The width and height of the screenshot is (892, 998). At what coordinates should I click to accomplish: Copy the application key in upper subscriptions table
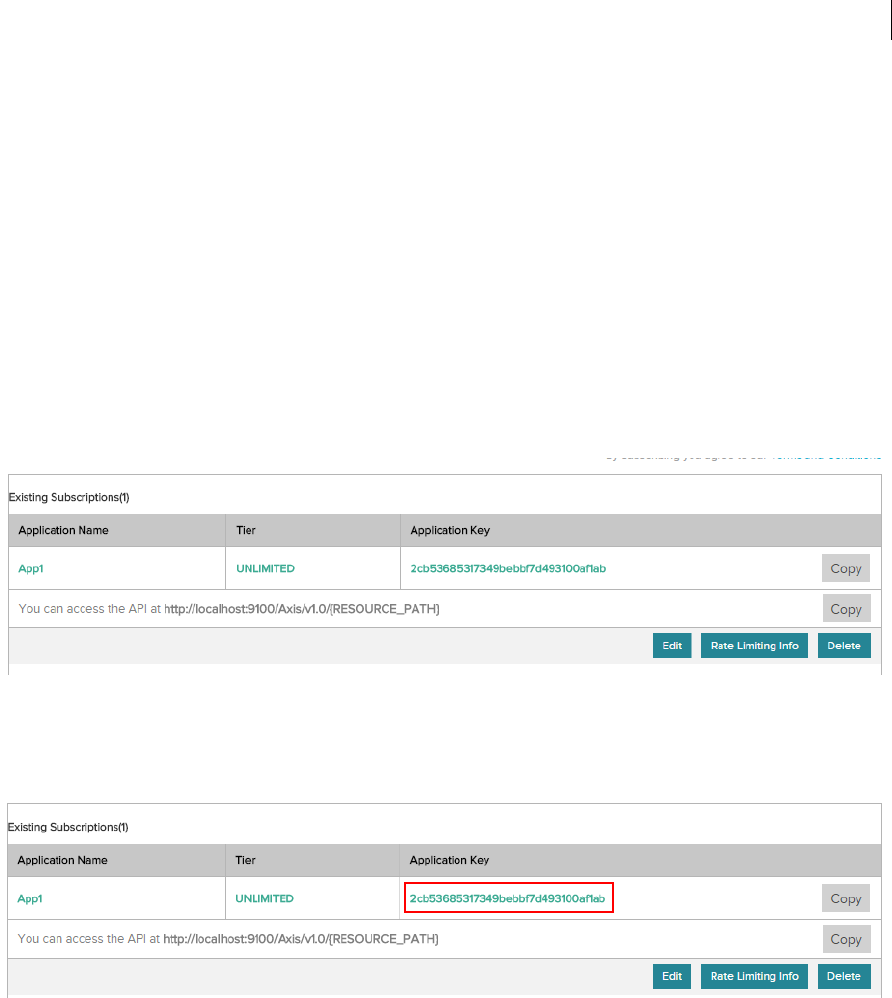[846, 568]
